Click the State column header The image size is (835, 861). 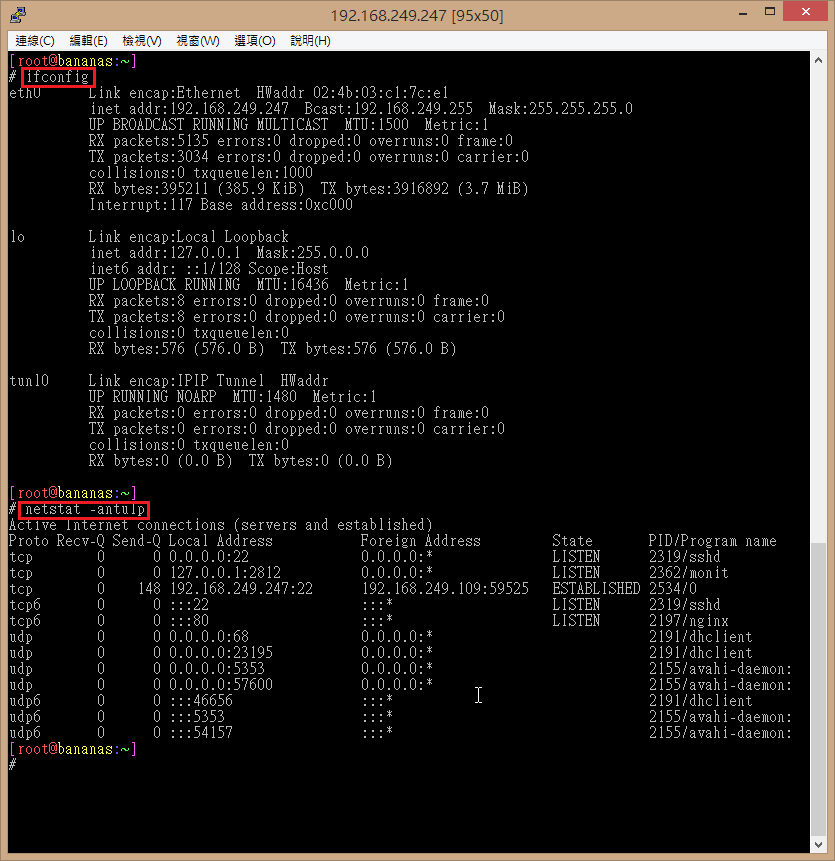point(573,541)
